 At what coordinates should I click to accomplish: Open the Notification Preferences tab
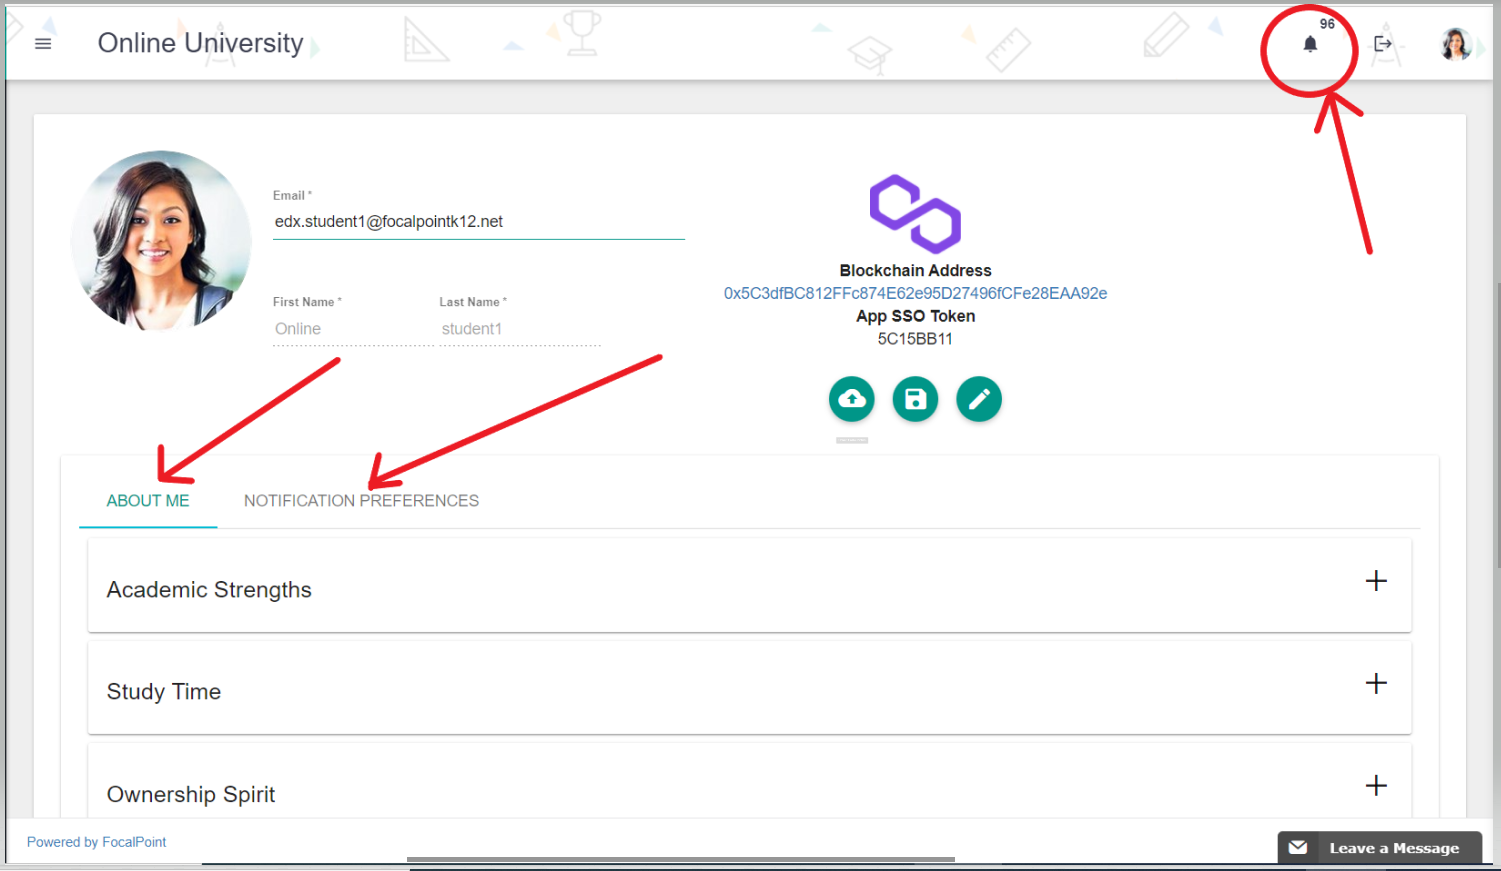tap(361, 501)
